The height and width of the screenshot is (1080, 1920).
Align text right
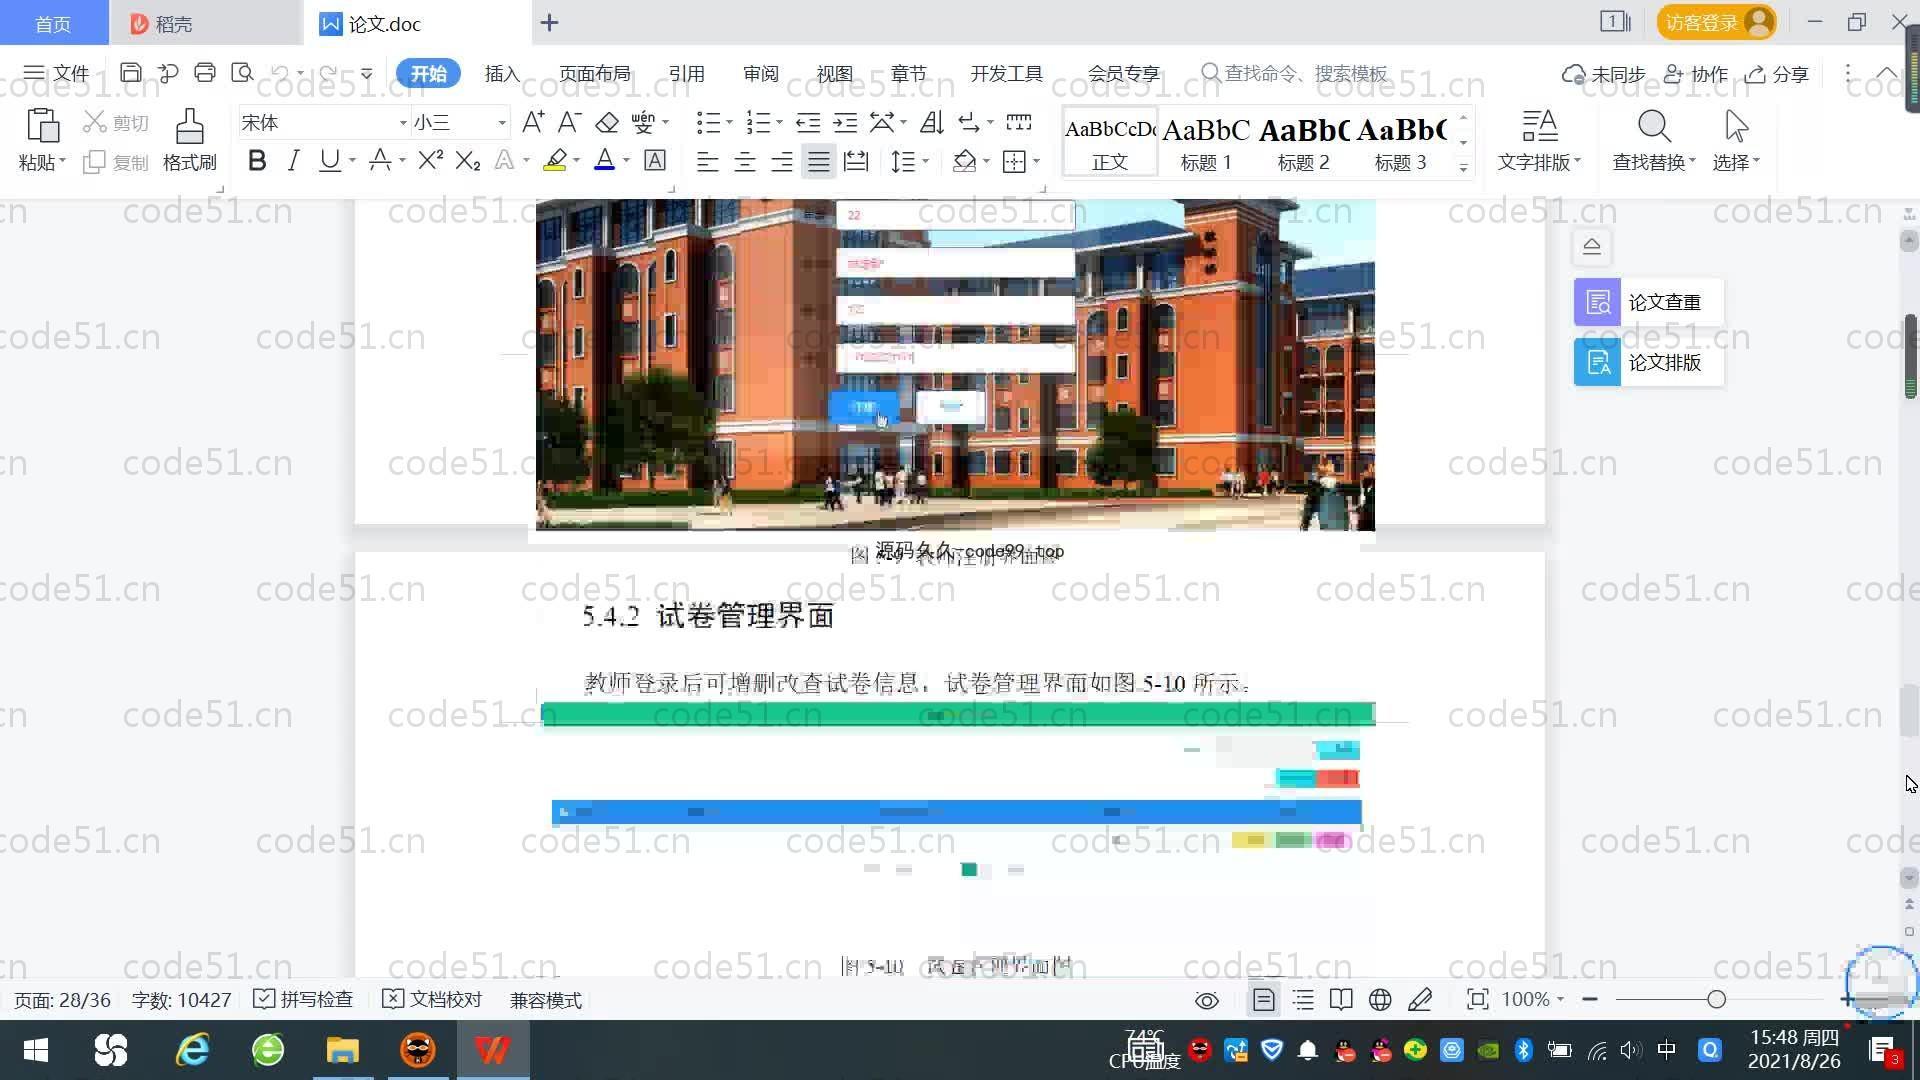(781, 161)
